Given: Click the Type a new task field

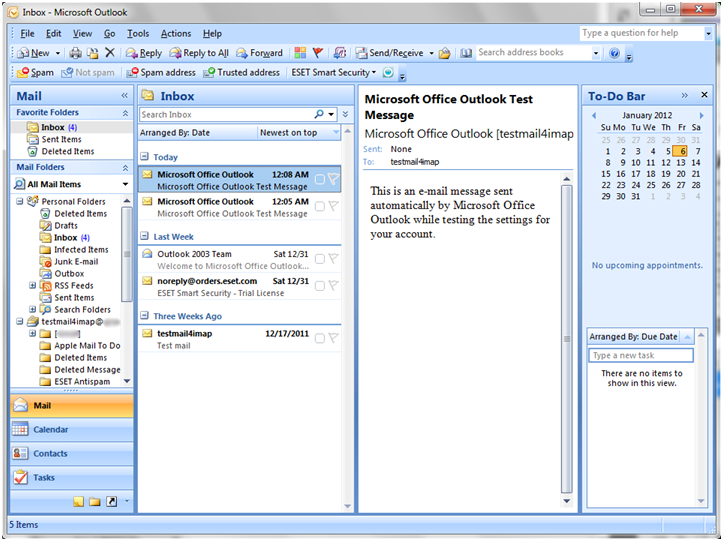Looking at the screenshot, I should tap(641, 355).
